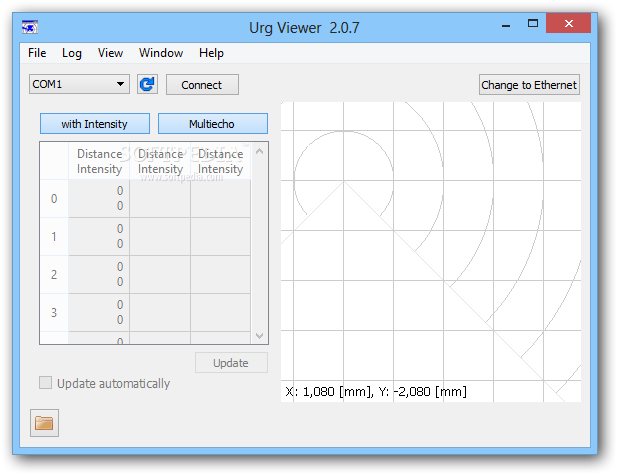This screenshot has height=475, width=618.
Task: Select row 0 in the data table
Action: click(54, 199)
